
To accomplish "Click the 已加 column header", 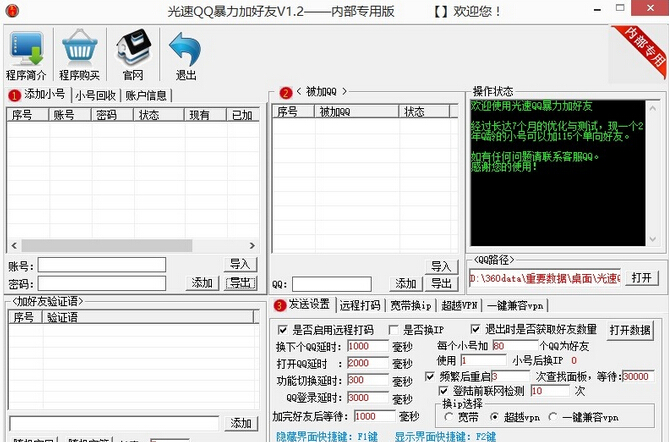I will point(243,115).
